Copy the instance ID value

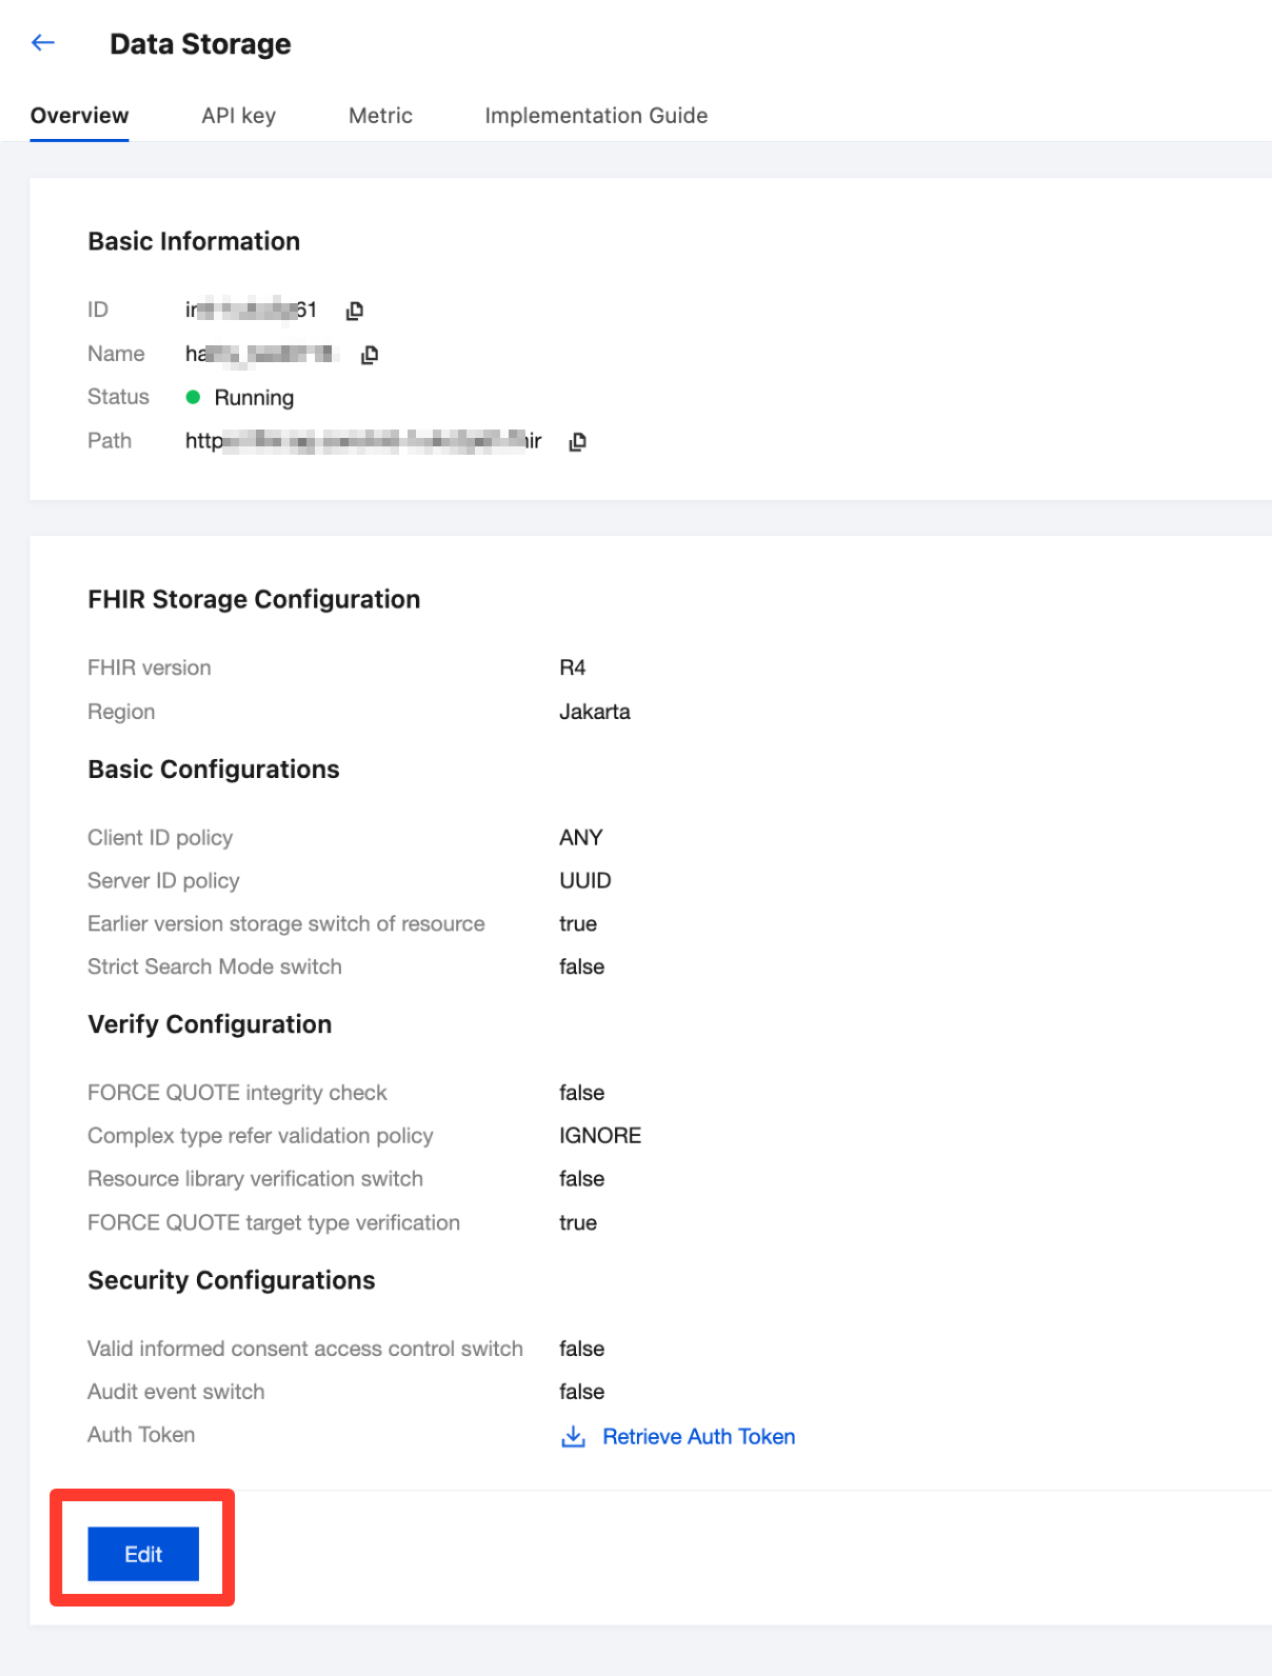coord(354,311)
